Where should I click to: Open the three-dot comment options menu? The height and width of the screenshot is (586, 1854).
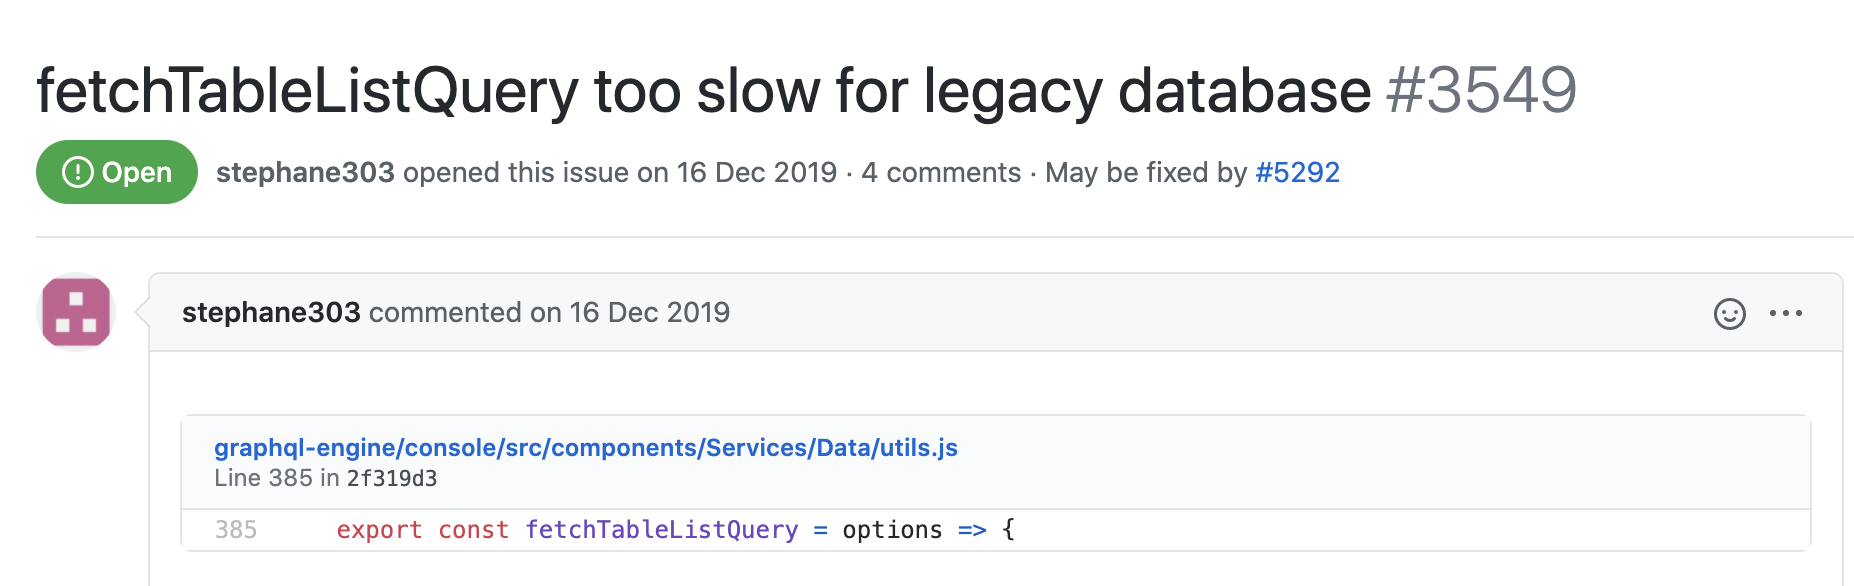pyautogui.click(x=1785, y=314)
